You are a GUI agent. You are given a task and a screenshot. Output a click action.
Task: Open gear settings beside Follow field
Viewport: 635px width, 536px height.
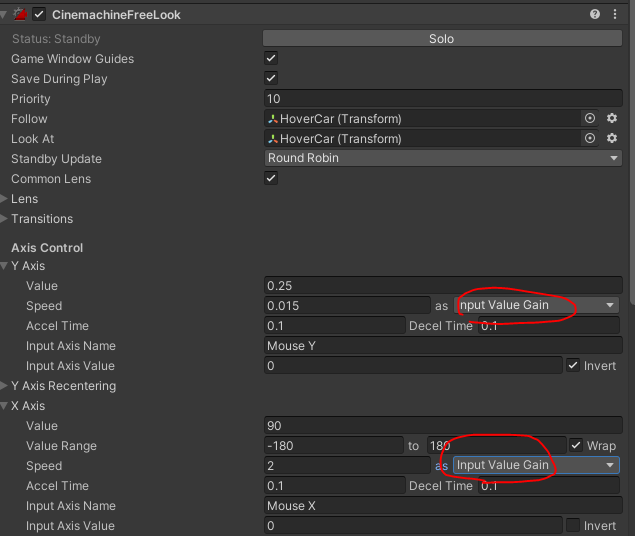point(612,118)
